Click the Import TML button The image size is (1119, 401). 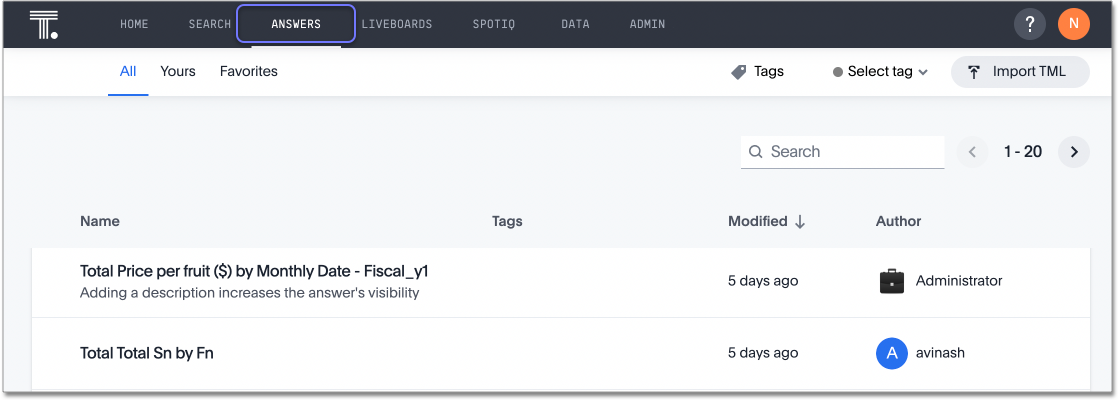tap(1019, 72)
